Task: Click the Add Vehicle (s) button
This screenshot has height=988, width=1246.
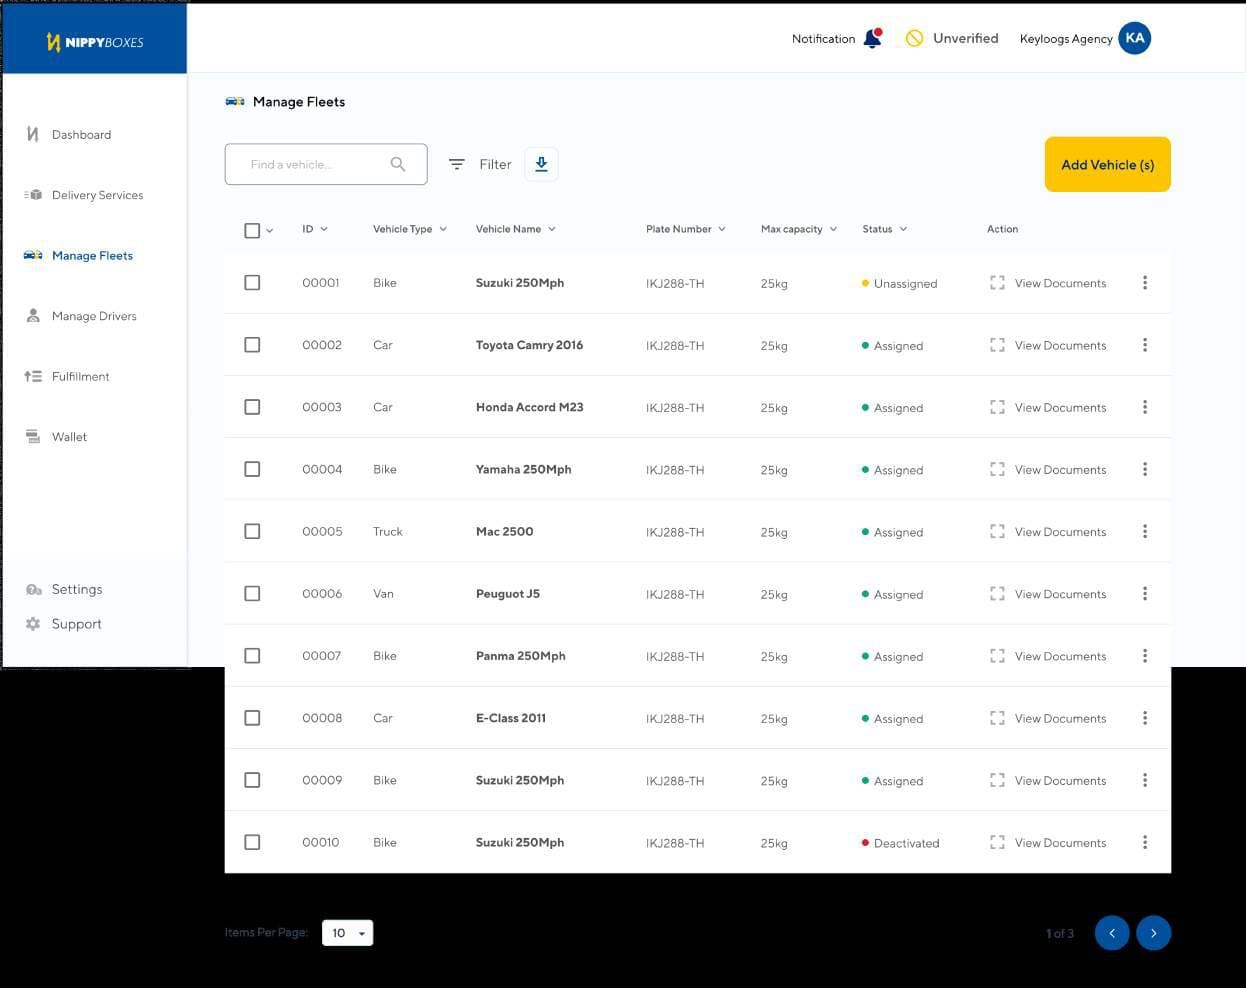Action: tap(1108, 164)
